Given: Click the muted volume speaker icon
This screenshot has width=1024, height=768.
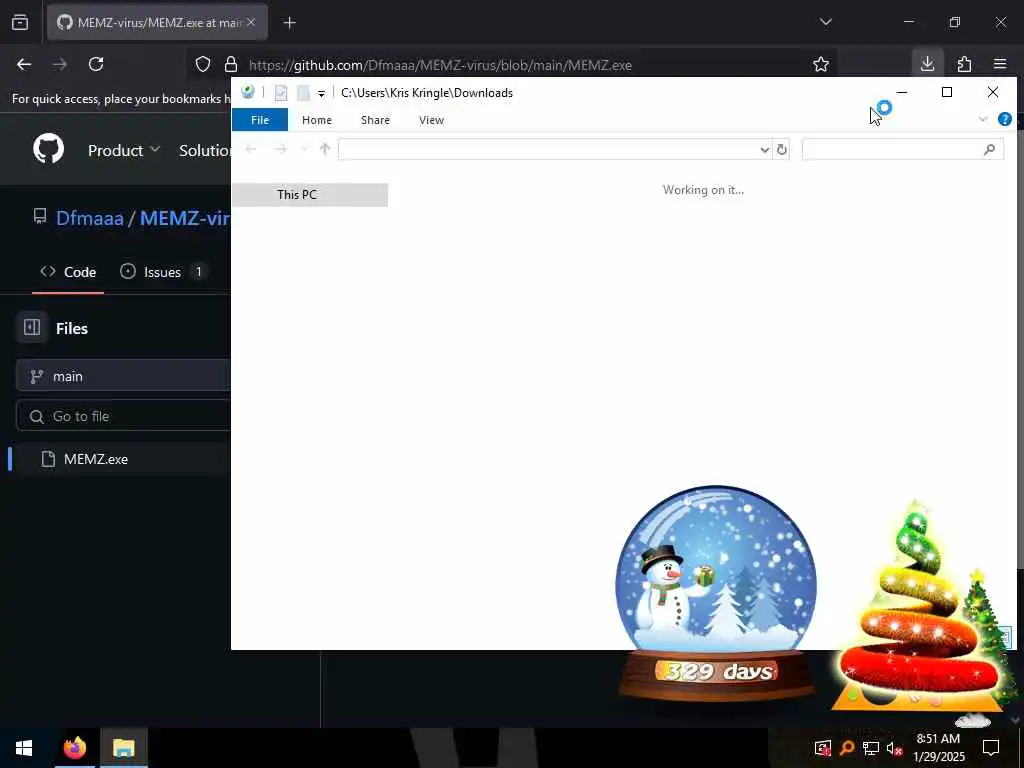Looking at the screenshot, I should coord(894,748).
